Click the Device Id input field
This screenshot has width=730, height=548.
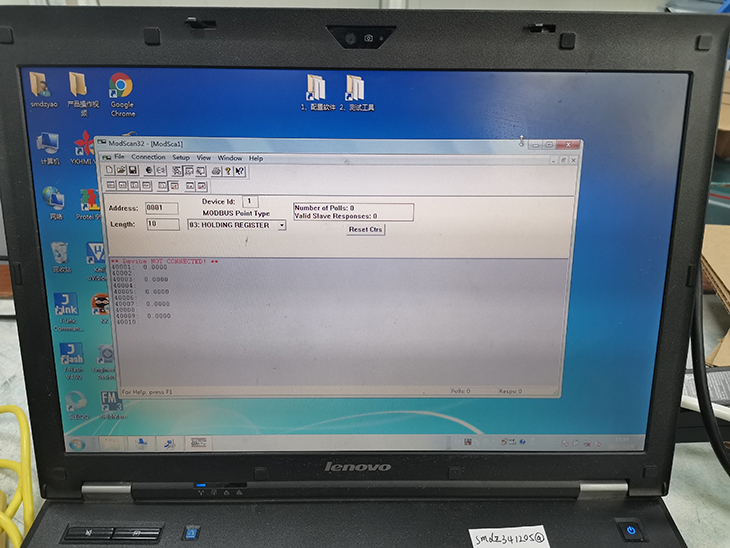(x=251, y=202)
